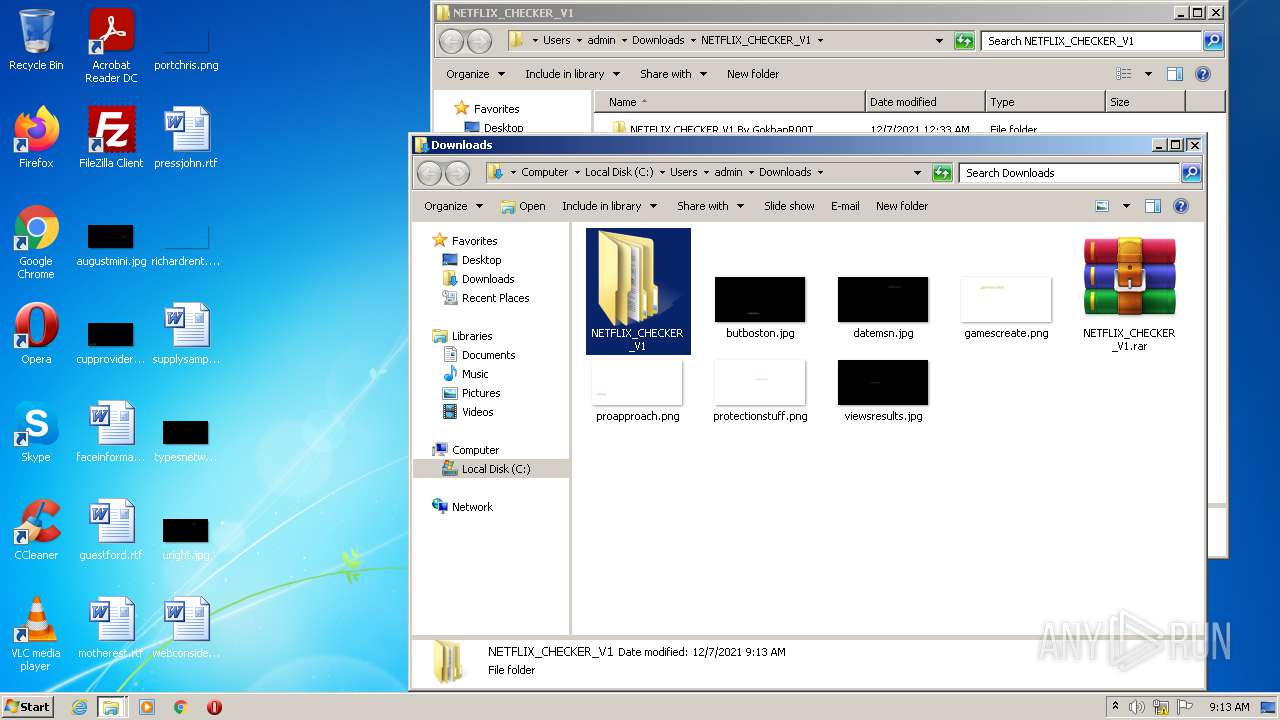Expand Include in library dropdown in Downloads
This screenshot has height=720, width=1280.
pyautogui.click(x=610, y=206)
